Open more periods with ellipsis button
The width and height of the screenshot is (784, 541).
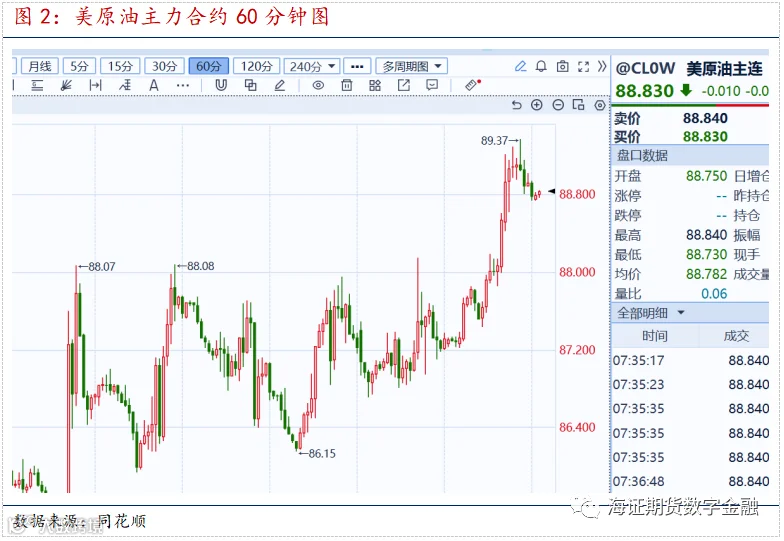point(357,66)
